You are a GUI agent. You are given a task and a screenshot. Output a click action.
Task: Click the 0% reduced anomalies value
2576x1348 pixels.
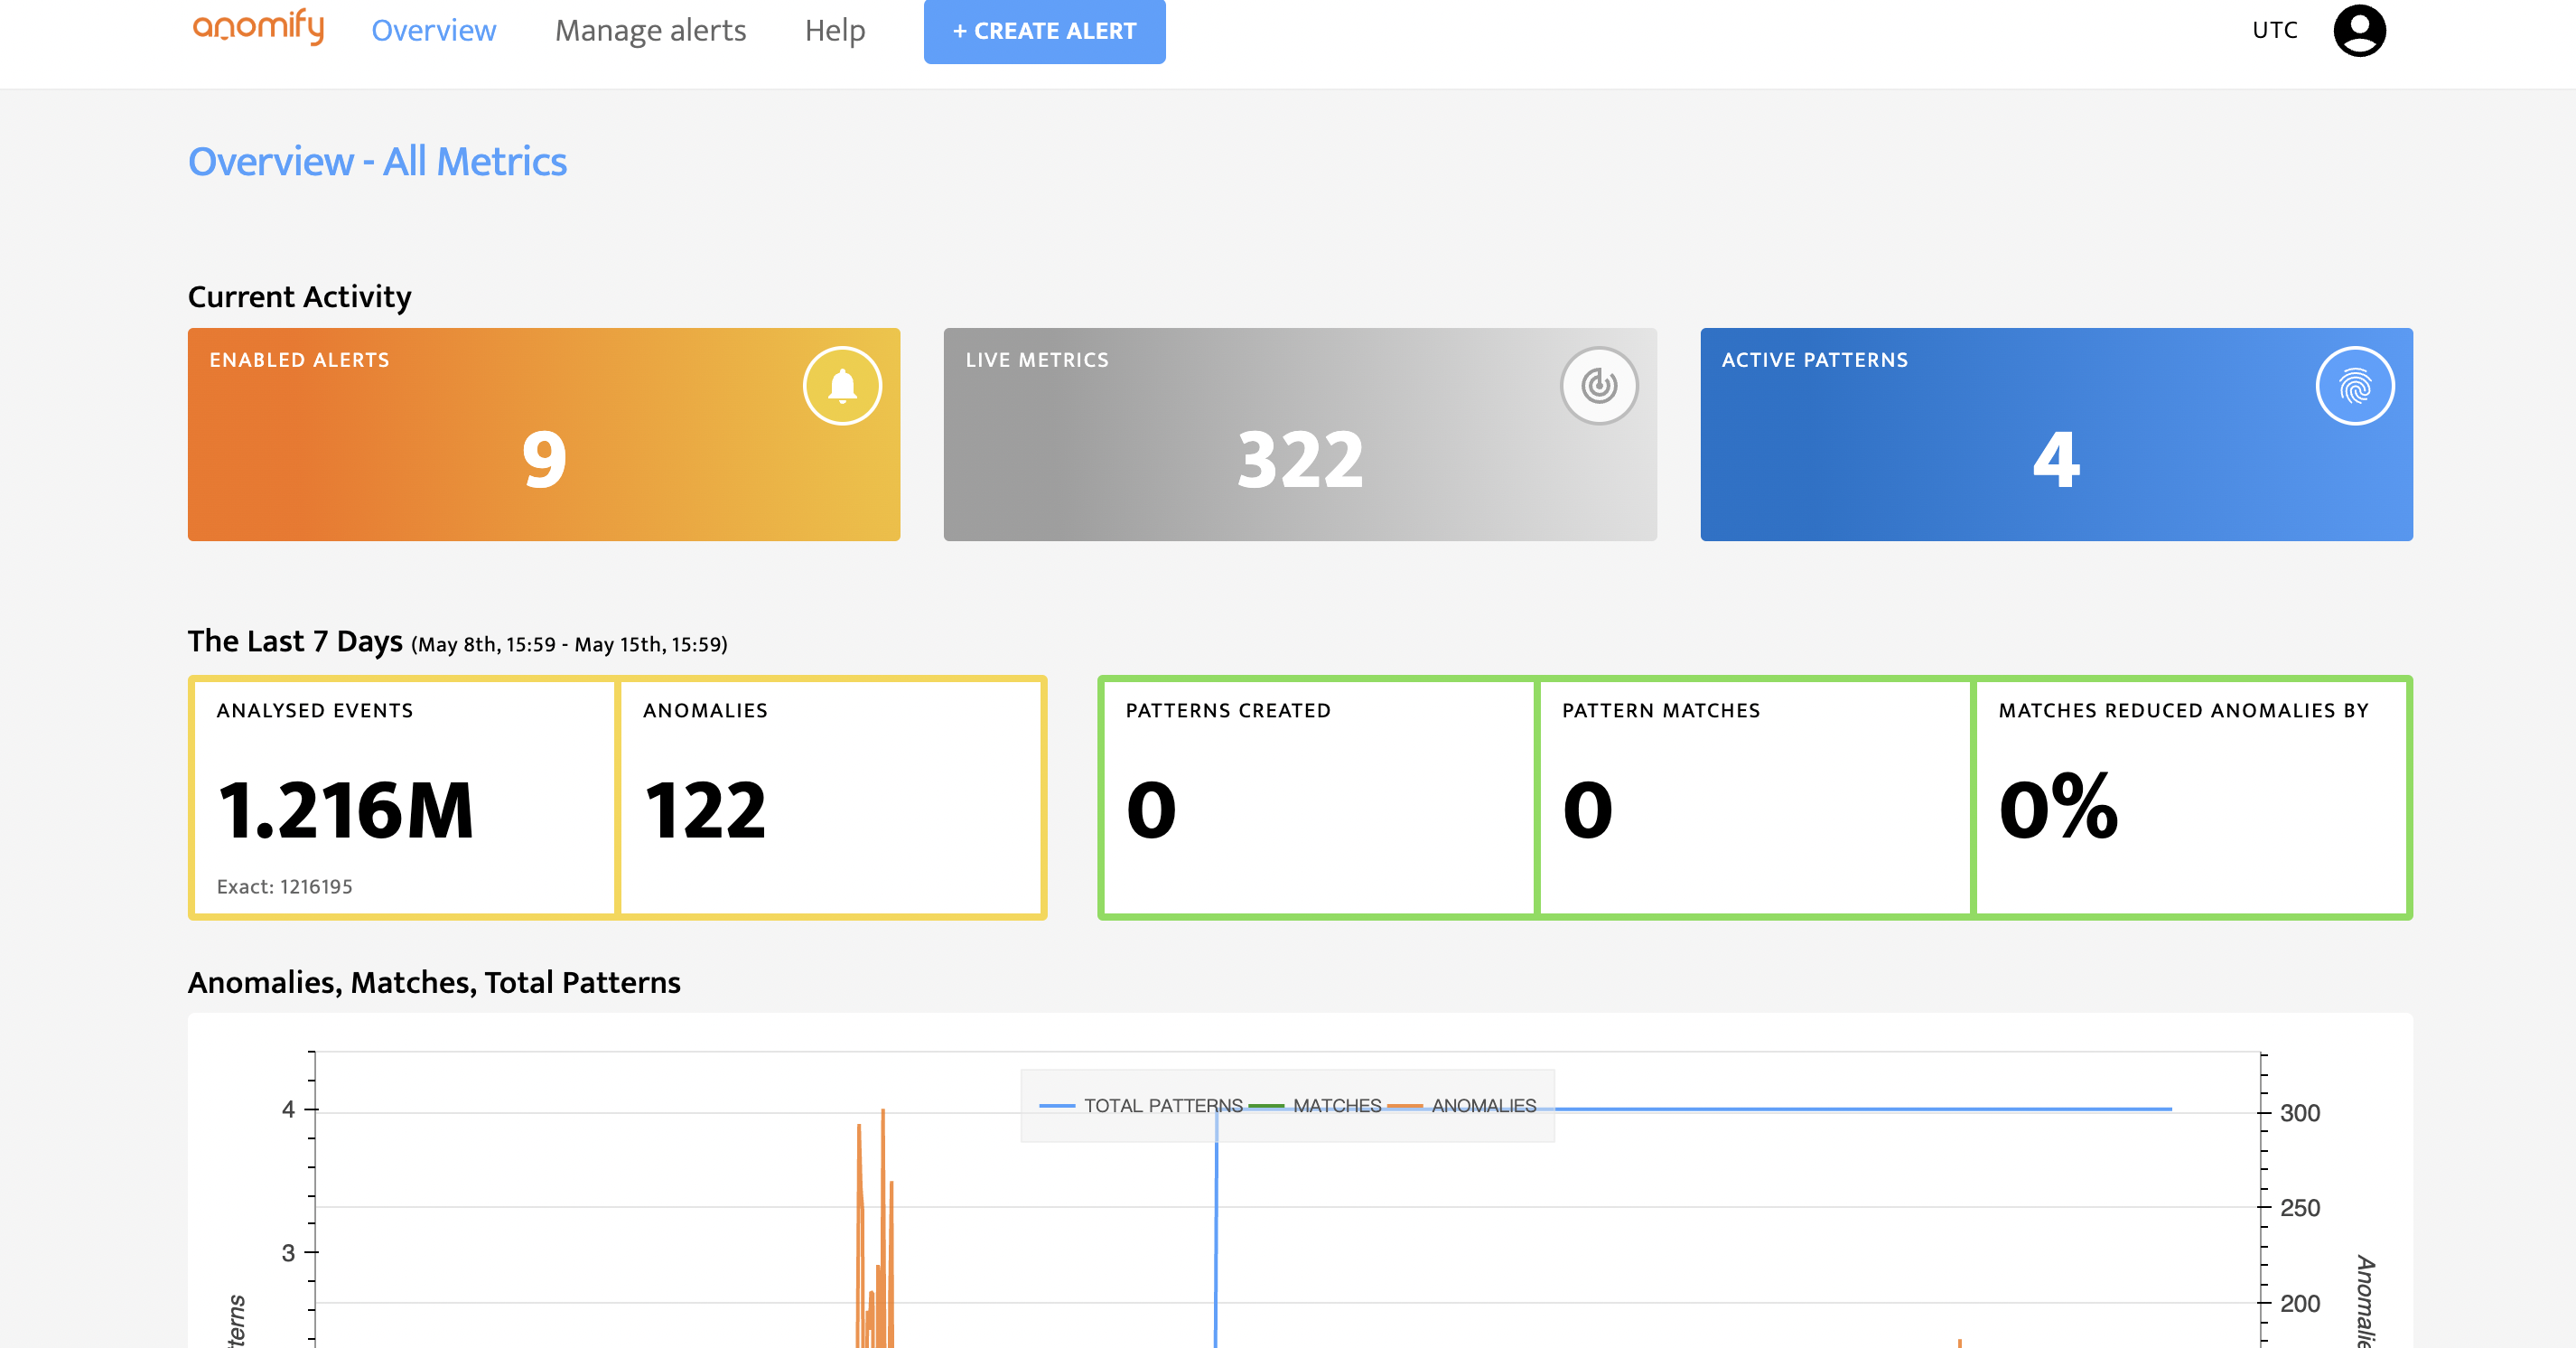point(2058,806)
